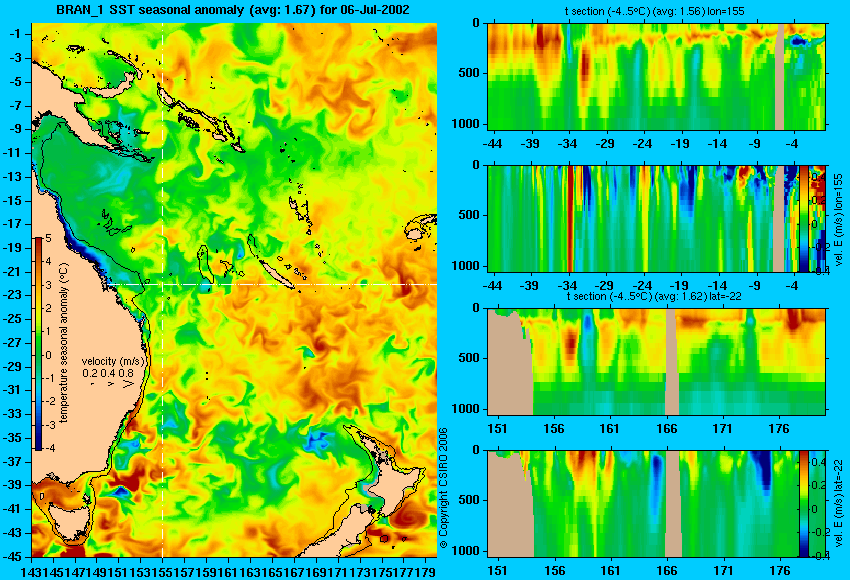Click the Tasmania island on the map
Viewport: 850px width, 580px height.
click(69, 524)
